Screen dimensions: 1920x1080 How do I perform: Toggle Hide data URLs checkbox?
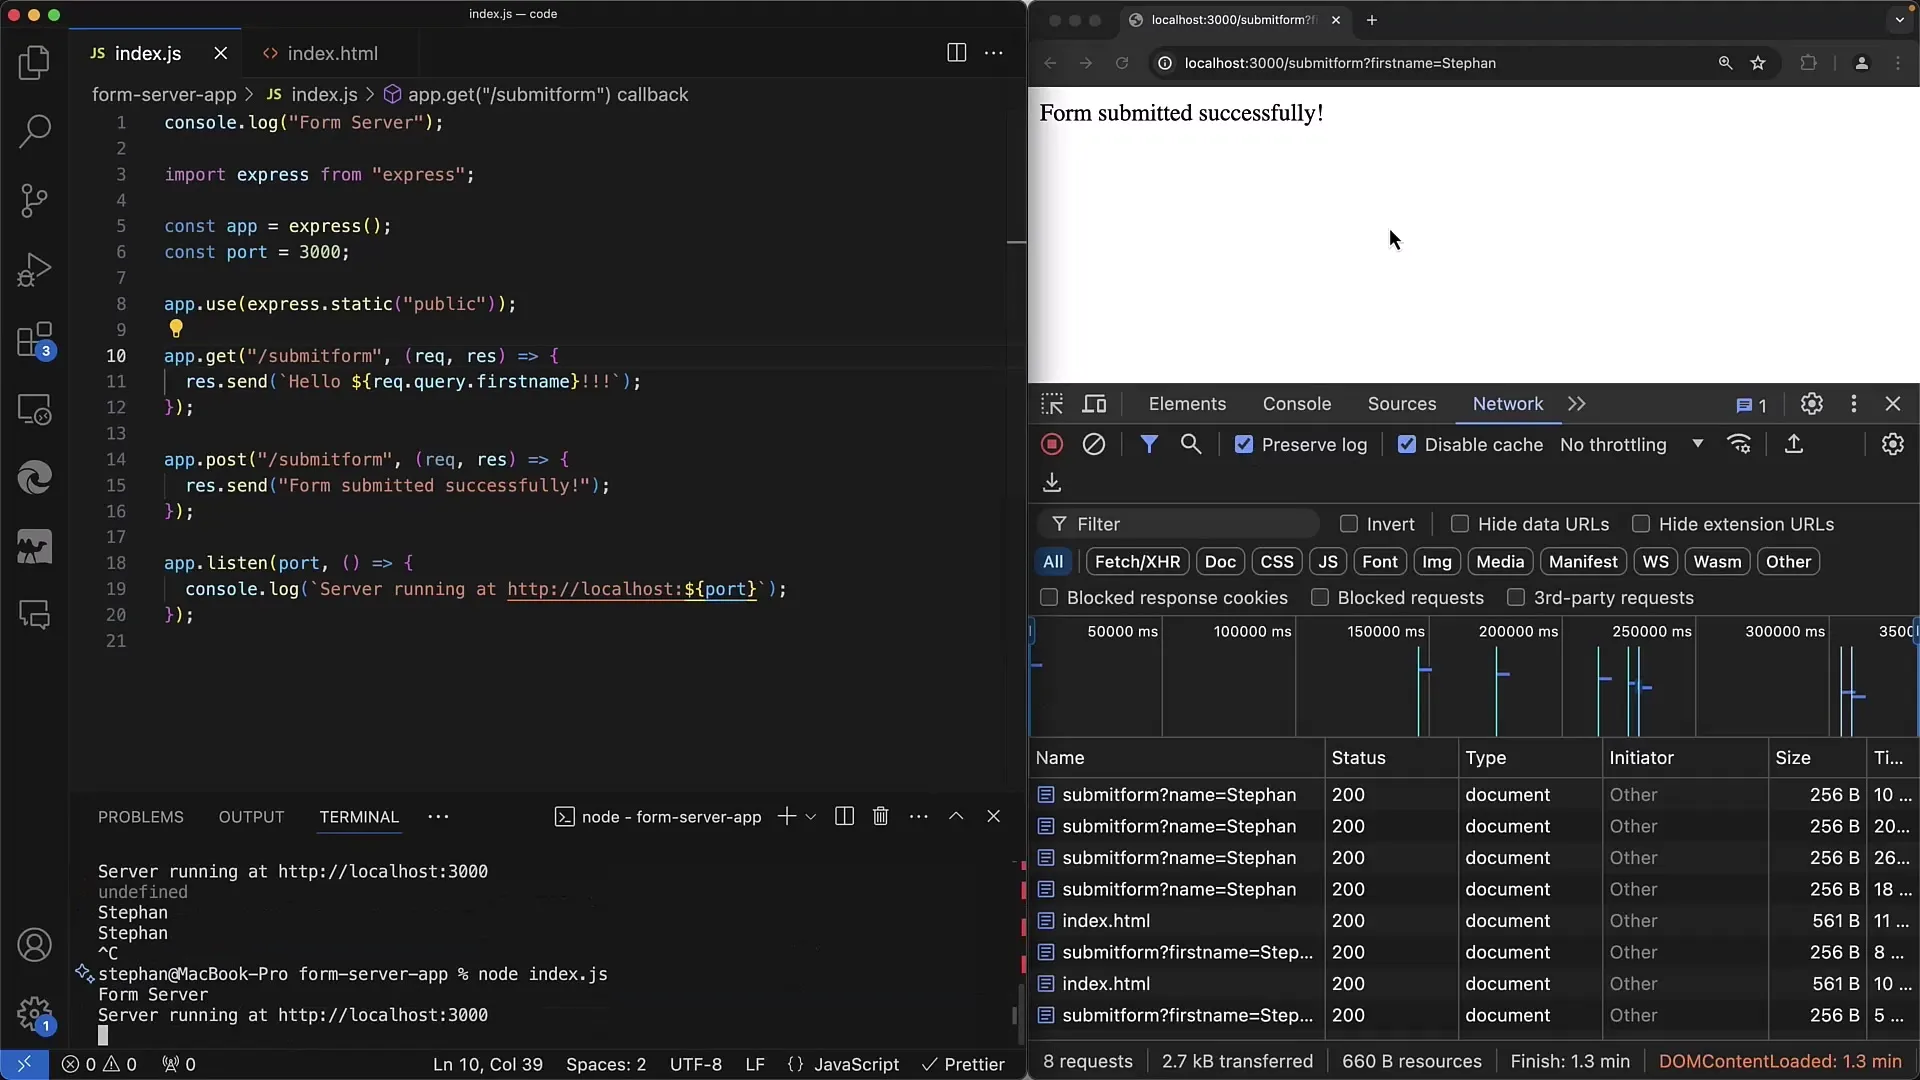tap(1460, 524)
